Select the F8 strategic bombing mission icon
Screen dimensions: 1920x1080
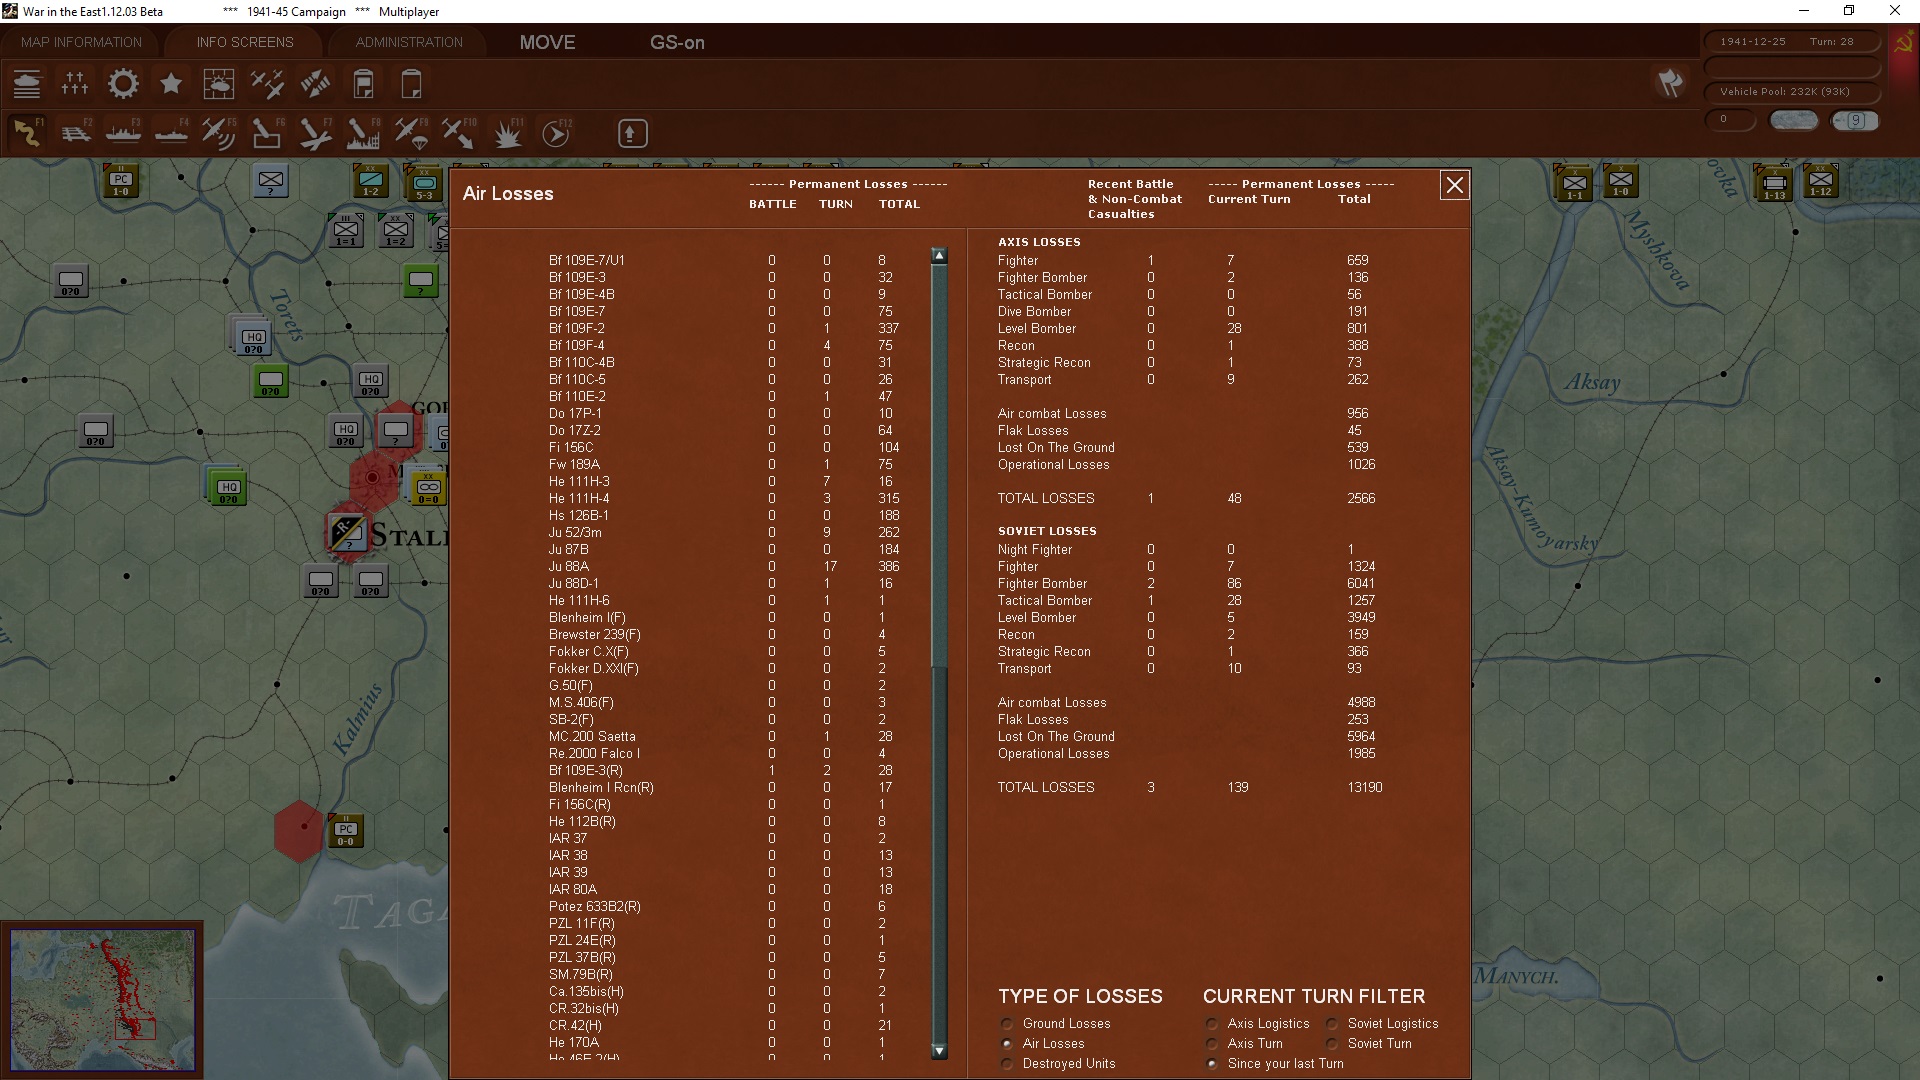[362, 132]
